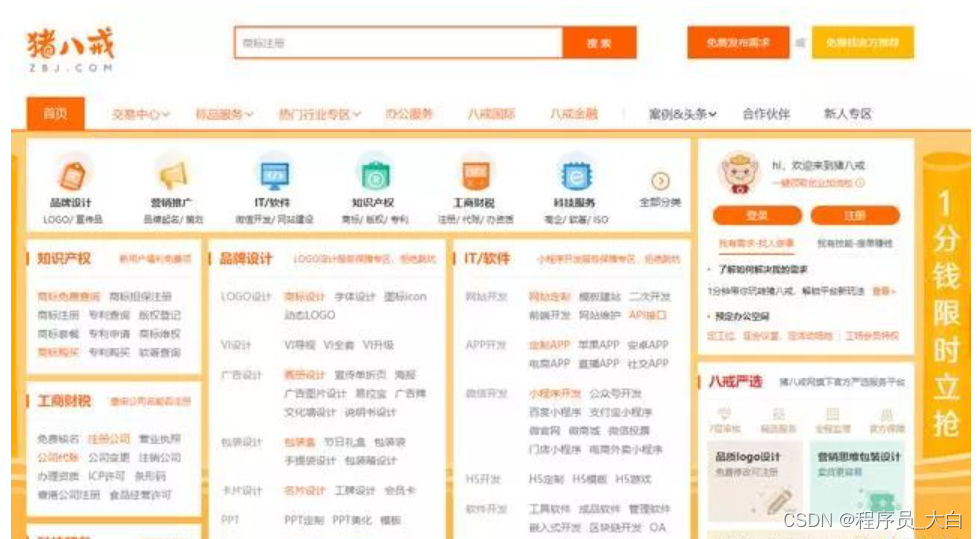977x539 pixels.
Task: Click the yellow 免费 recommendation button
Action: click(862, 42)
